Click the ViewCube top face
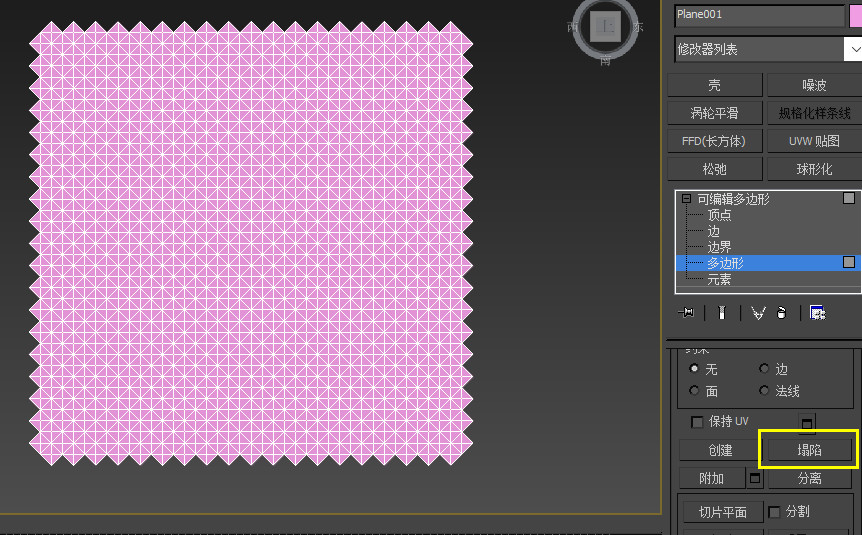 point(606,26)
